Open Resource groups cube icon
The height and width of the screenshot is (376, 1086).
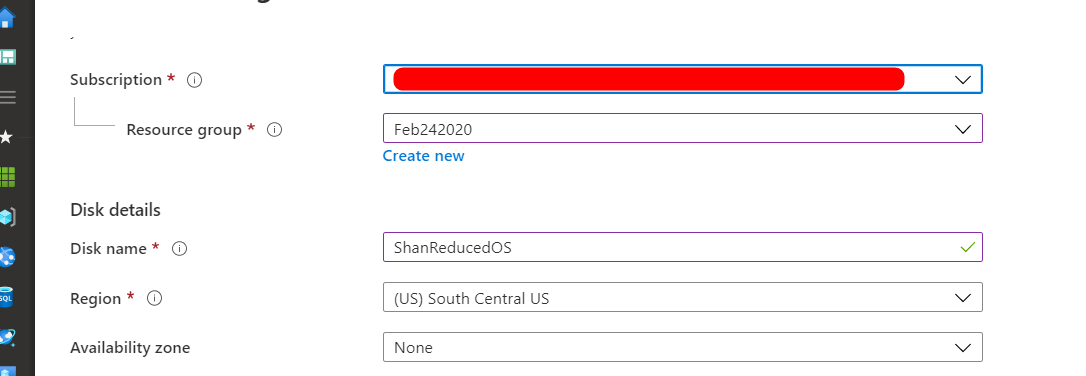coord(8,217)
